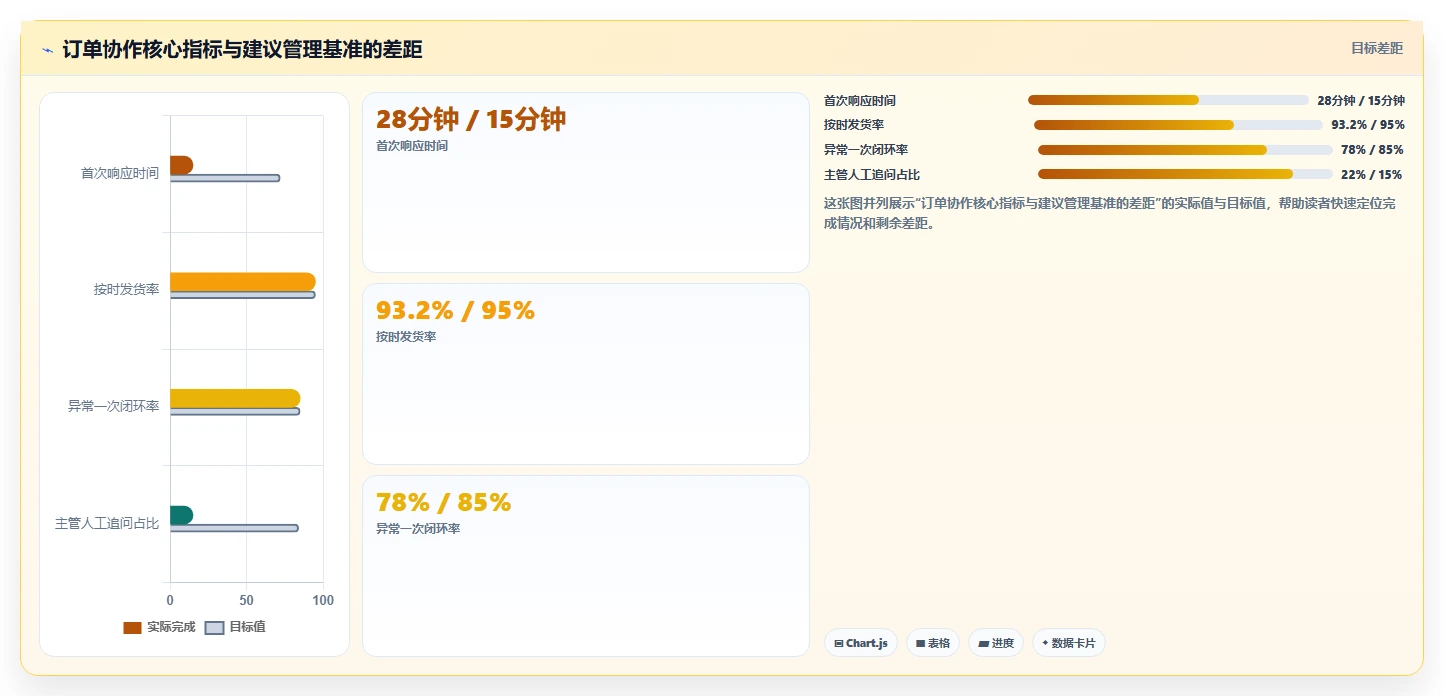Toggle the 实际完成 legend swatch

point(132,628)
